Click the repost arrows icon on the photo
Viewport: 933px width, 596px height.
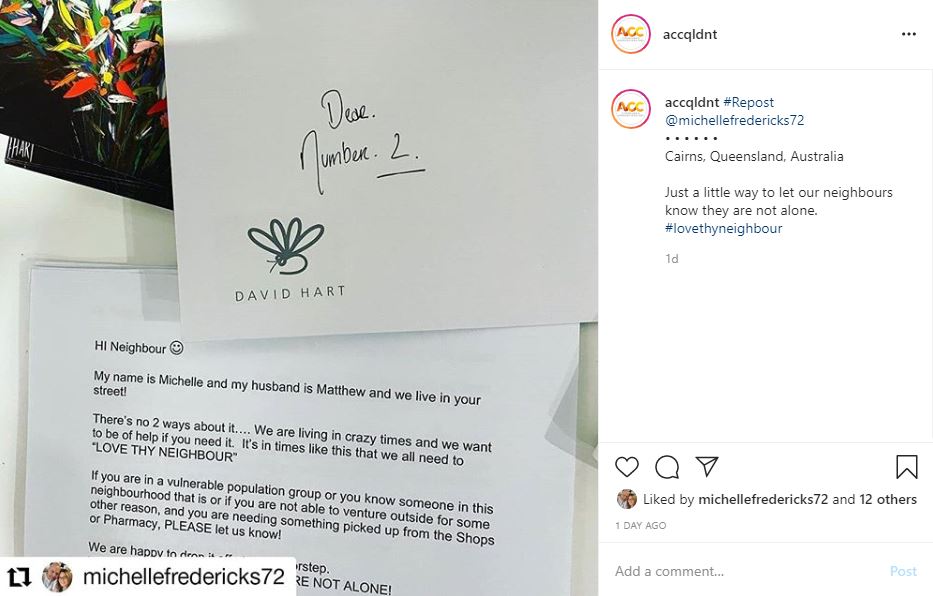(x=19, y=577)
